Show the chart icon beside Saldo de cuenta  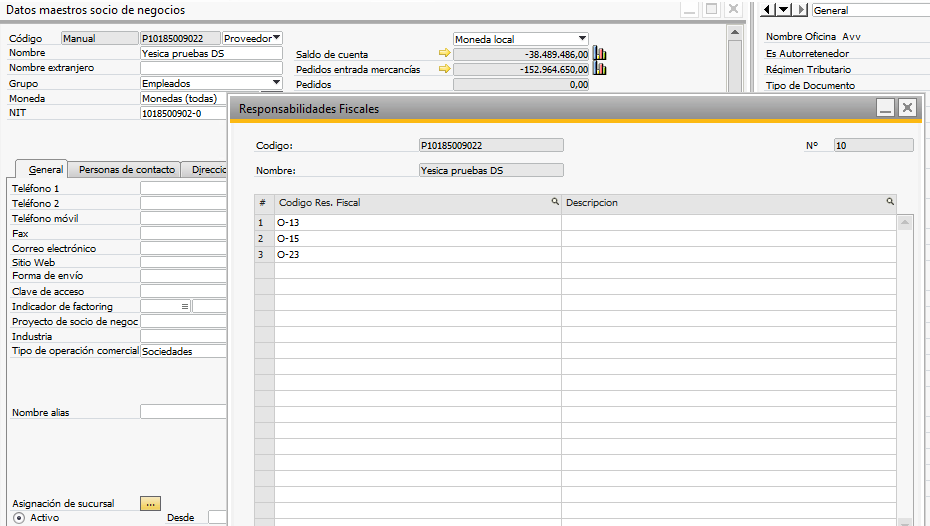[x=600, y=54]
